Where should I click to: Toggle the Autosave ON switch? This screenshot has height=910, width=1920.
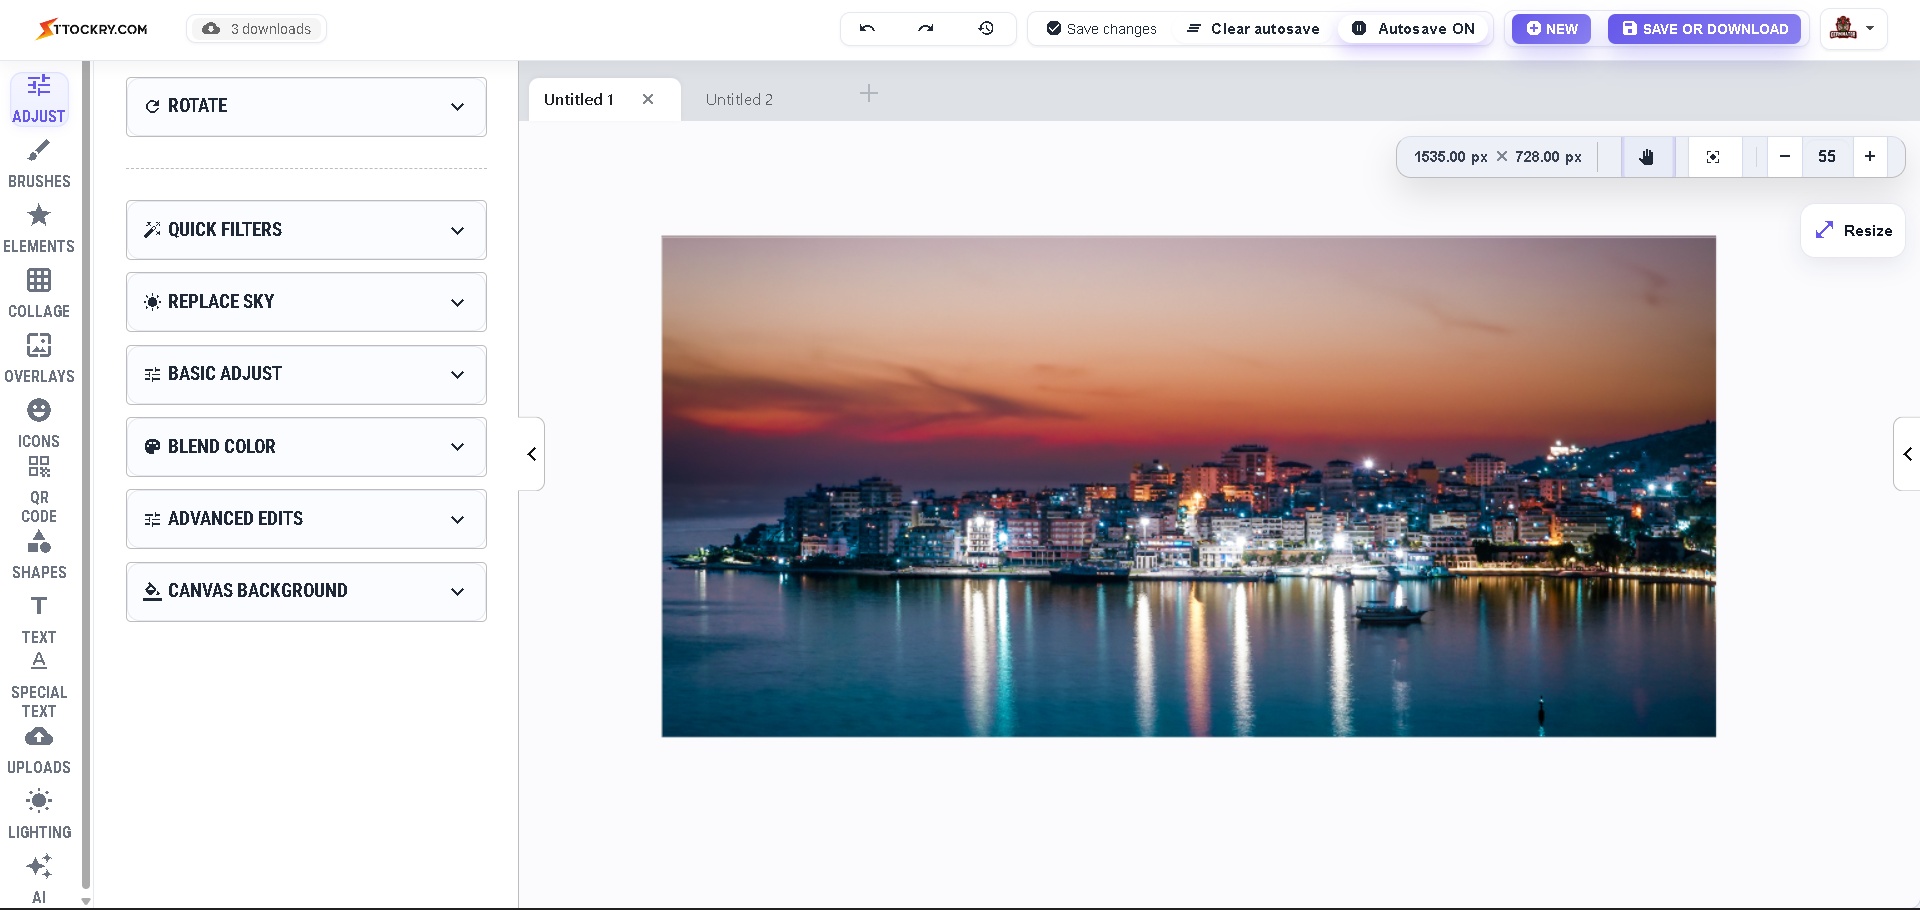[1413, 29]
